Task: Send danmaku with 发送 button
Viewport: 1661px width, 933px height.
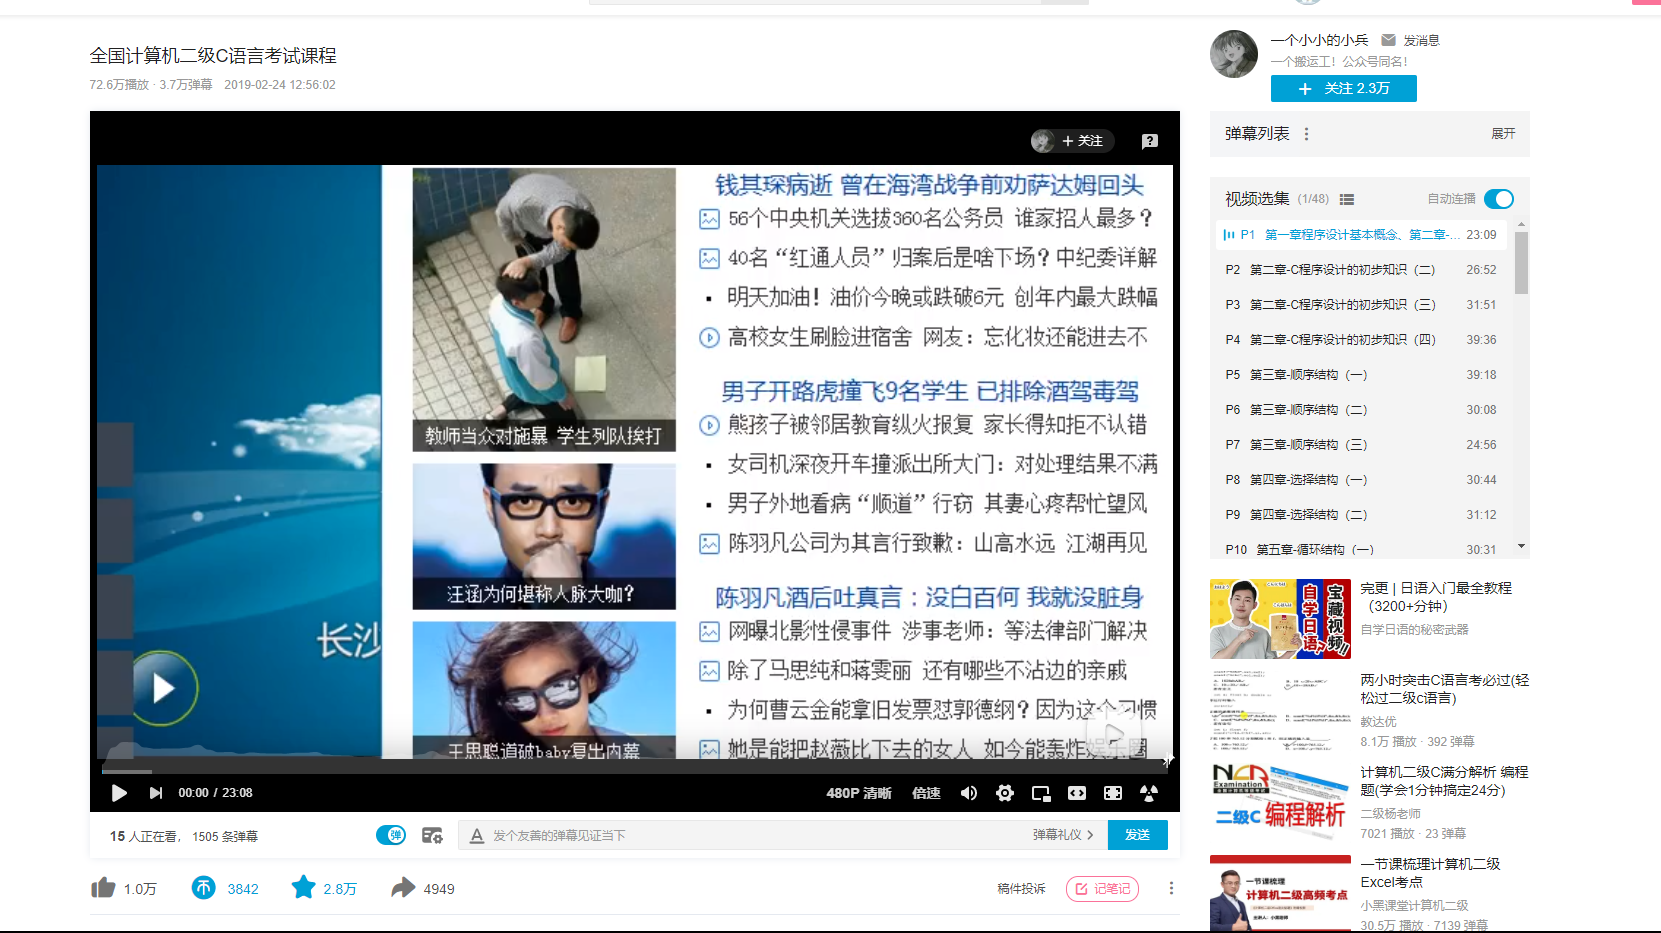Action: (x=1138, y=835)
